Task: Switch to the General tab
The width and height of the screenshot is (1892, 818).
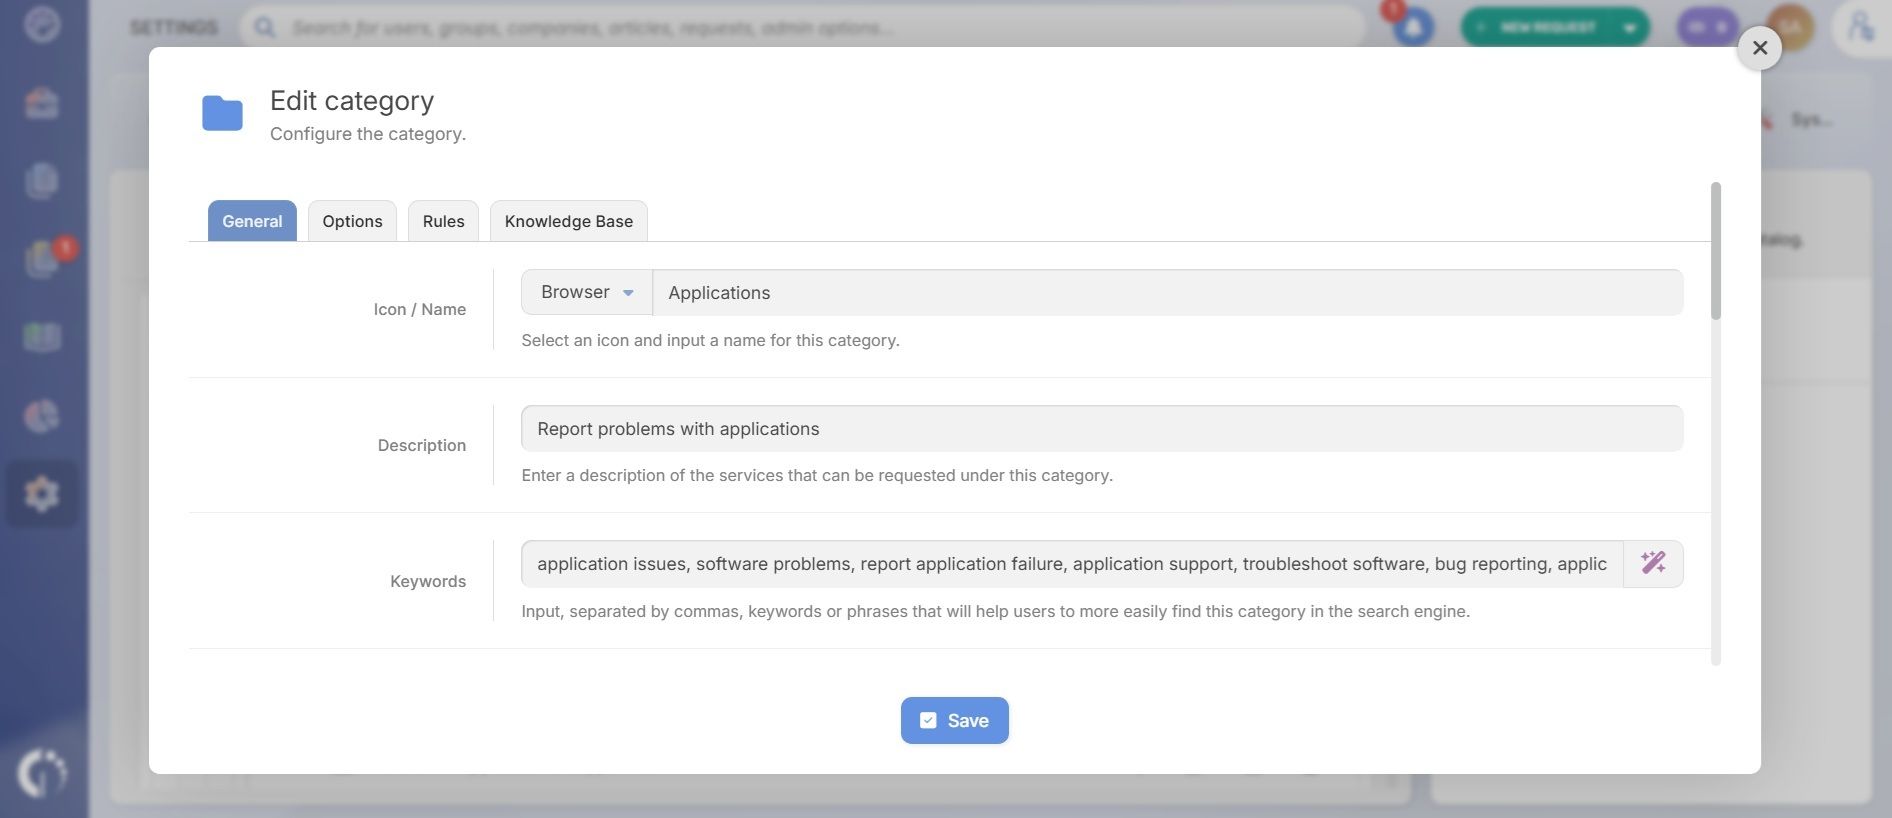Action: coord(252,221)
